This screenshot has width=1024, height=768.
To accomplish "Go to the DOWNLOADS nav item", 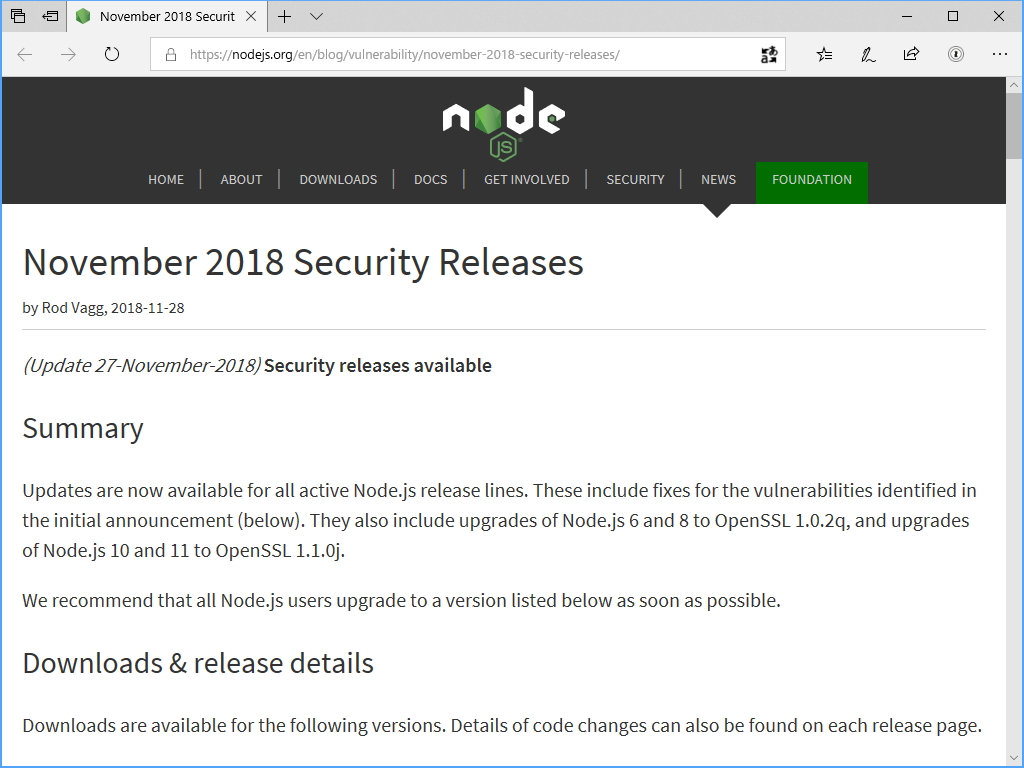I will point(338,180).
